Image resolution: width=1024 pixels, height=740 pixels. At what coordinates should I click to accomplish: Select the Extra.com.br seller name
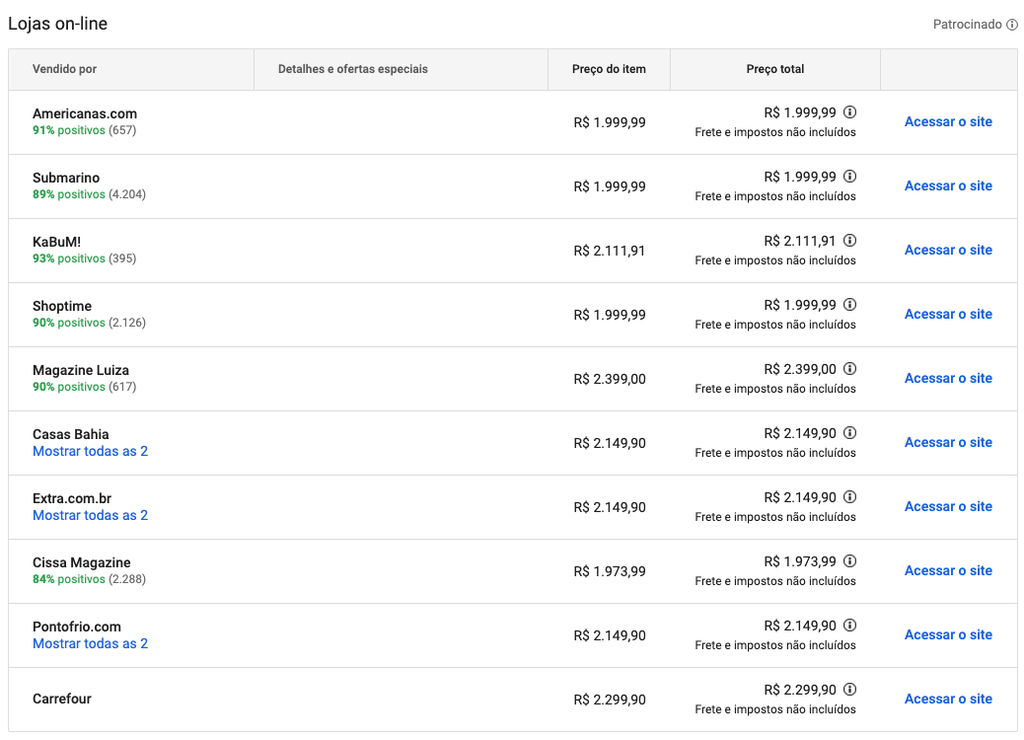tap(72, 498)
